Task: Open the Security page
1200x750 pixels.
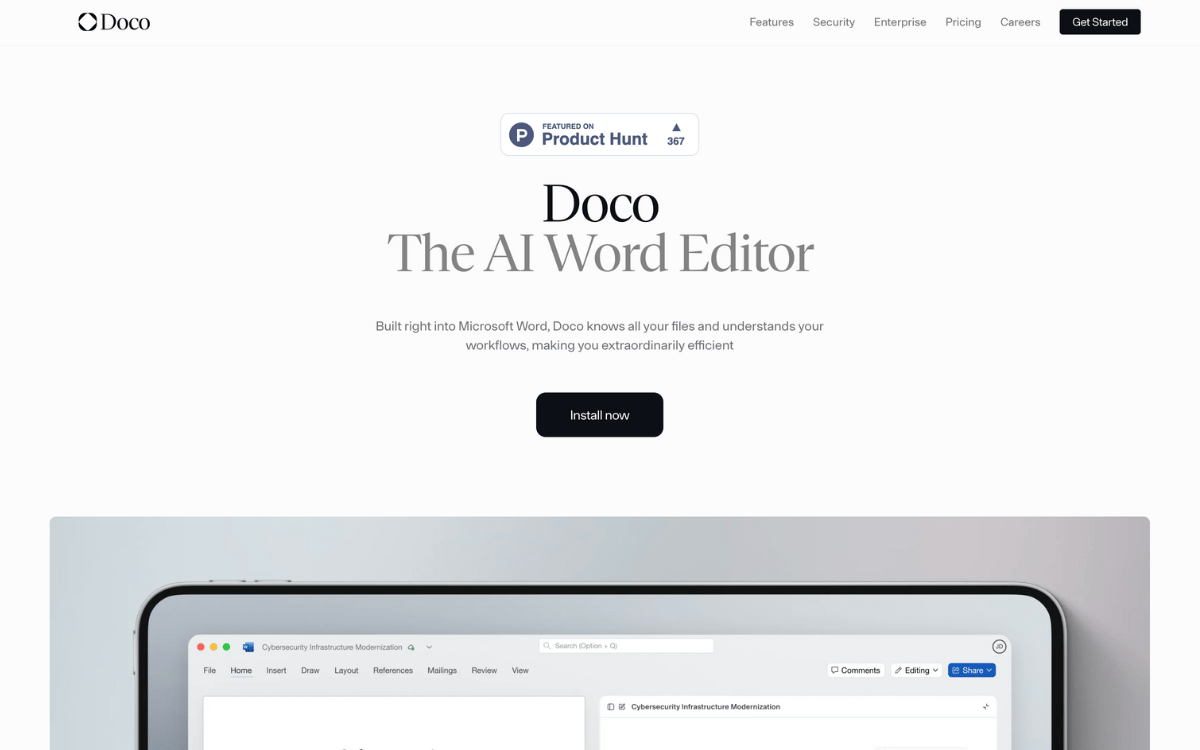Action: coord(834,22)
